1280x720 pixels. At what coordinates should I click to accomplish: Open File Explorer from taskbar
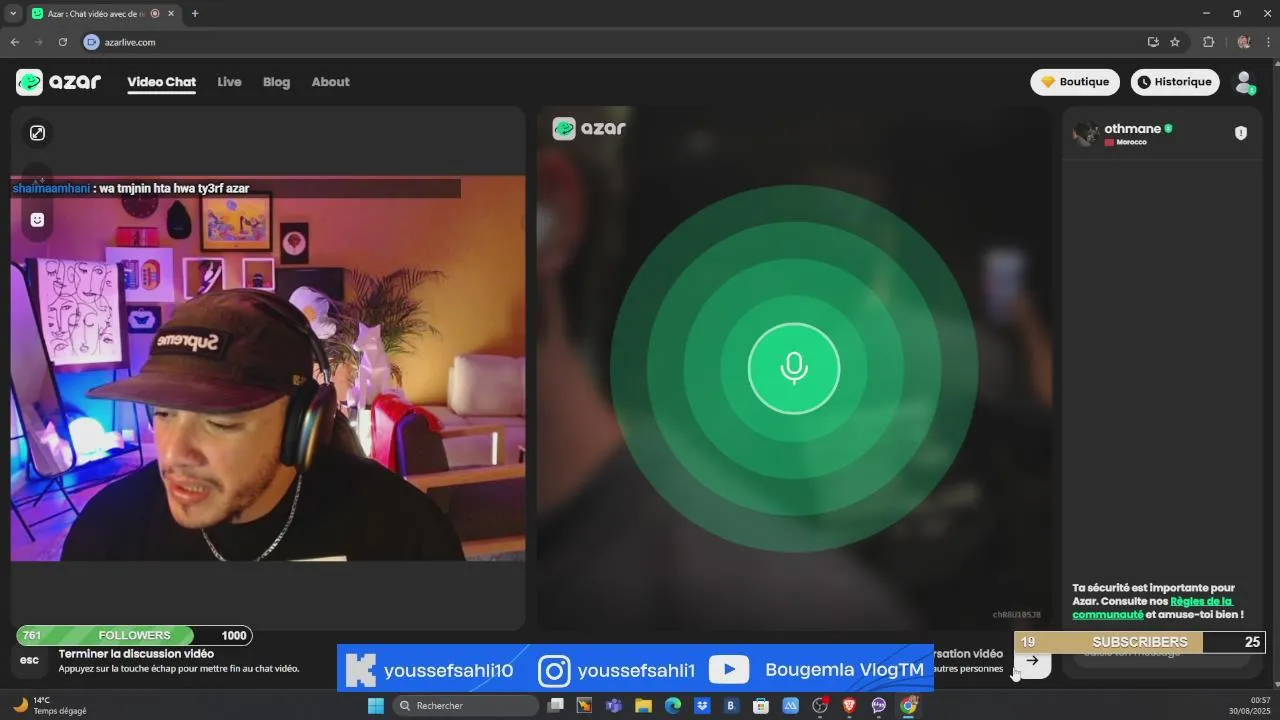click(643, 706)
